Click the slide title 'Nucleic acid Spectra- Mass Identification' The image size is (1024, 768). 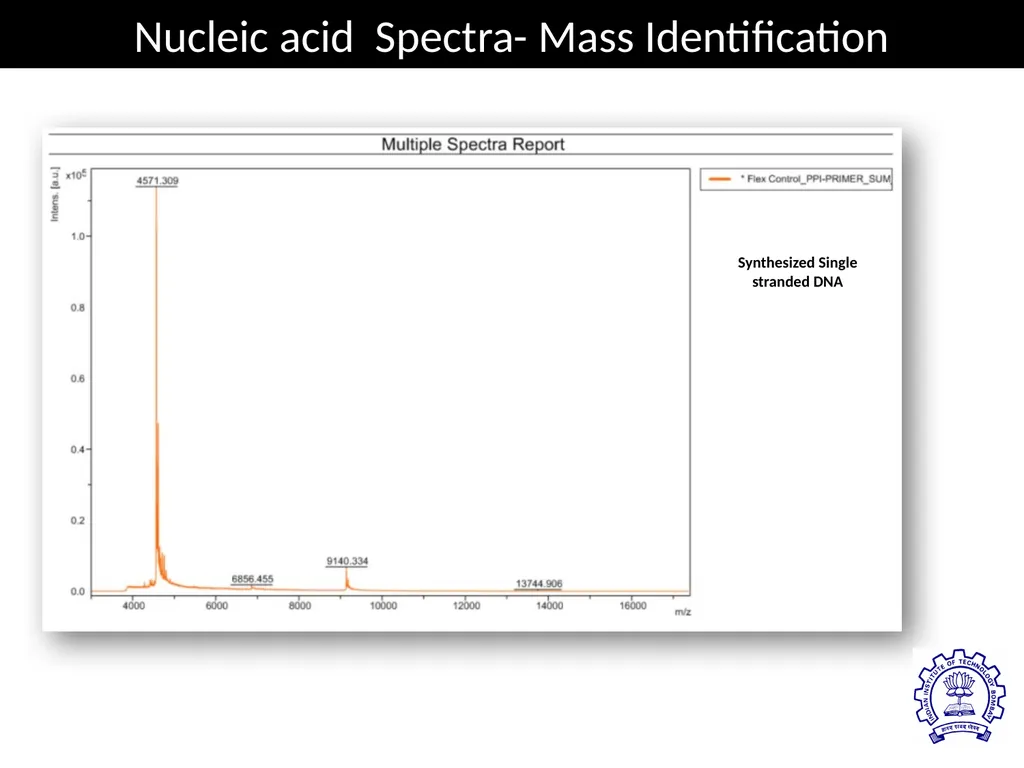tap(511, 37)
